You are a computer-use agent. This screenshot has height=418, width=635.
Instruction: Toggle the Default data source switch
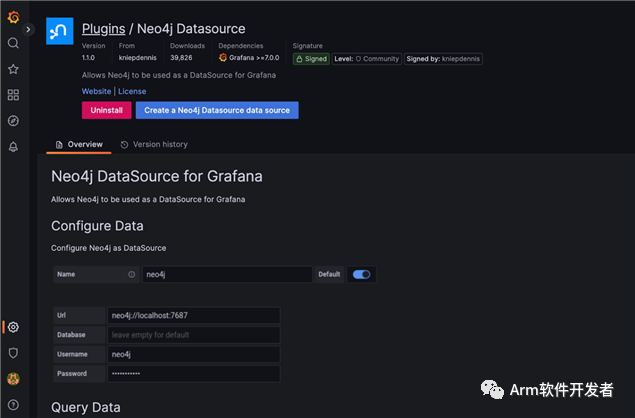361,274
